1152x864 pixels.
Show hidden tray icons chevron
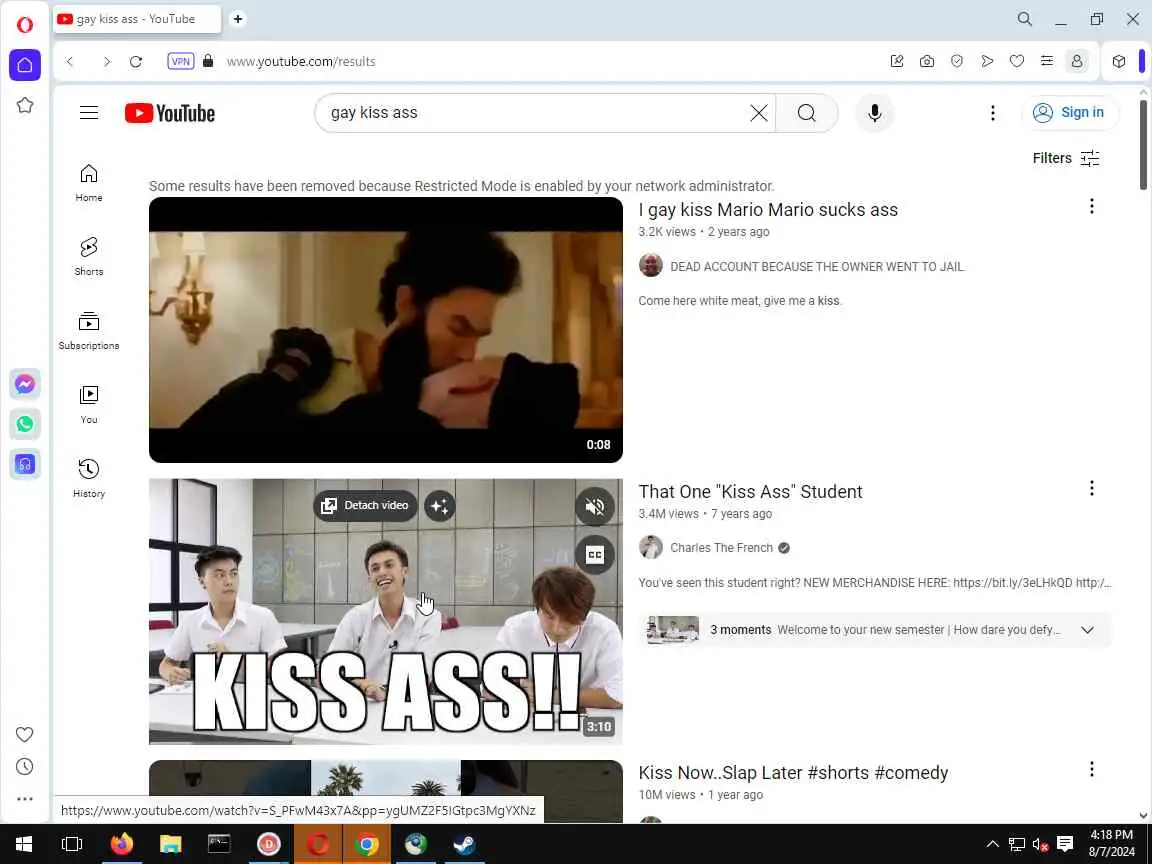click(993, 844)
